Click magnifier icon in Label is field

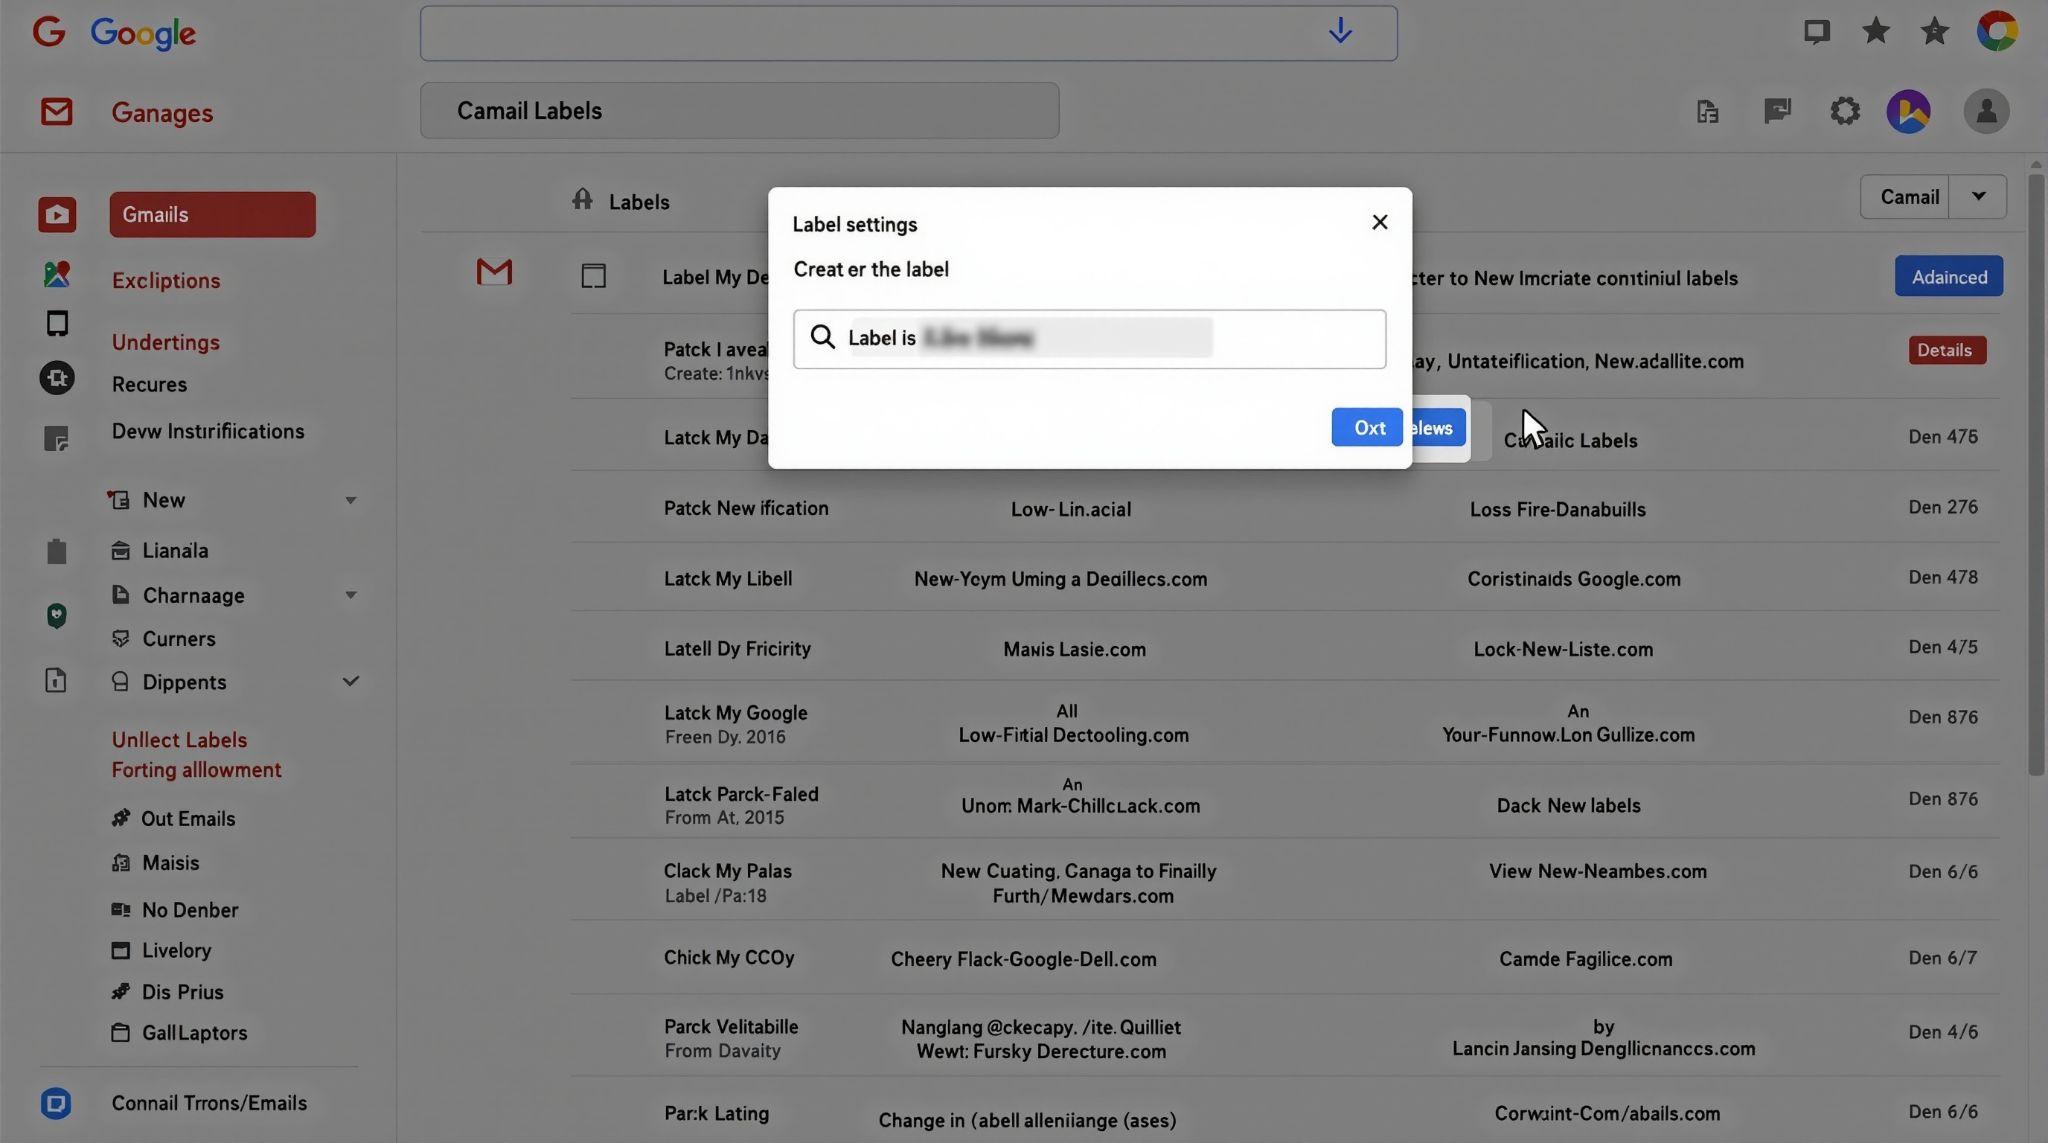tap(822, 337)
